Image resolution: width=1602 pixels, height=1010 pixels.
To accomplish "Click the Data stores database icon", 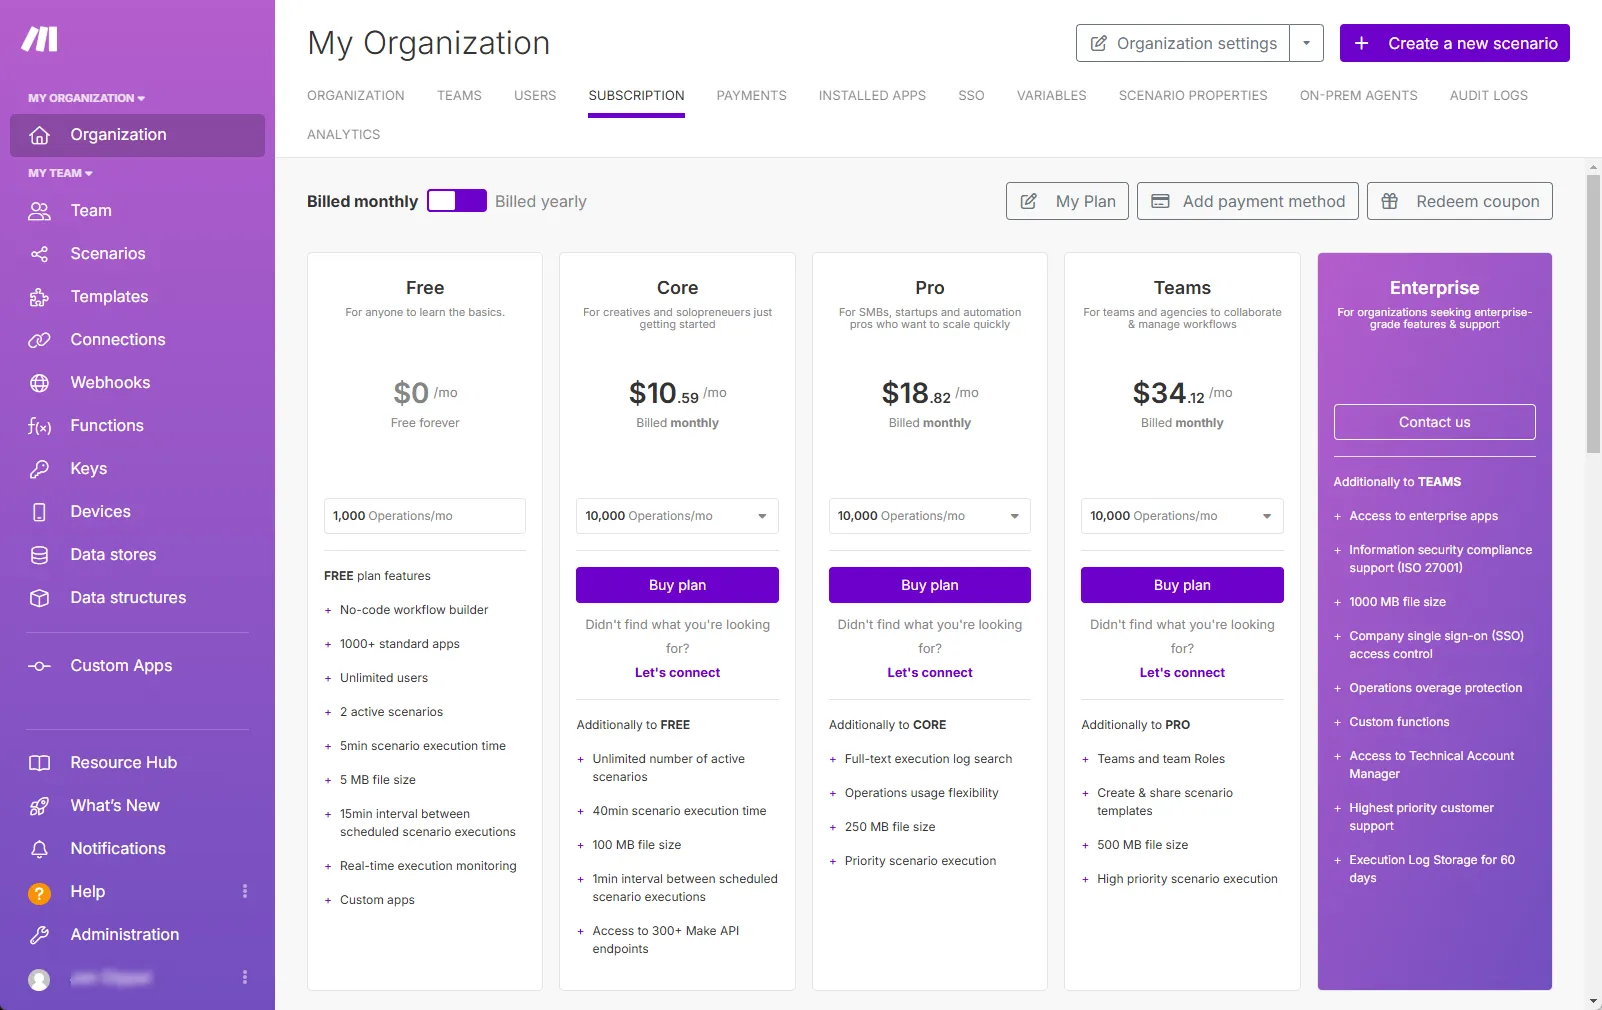I will click(39, 555).
